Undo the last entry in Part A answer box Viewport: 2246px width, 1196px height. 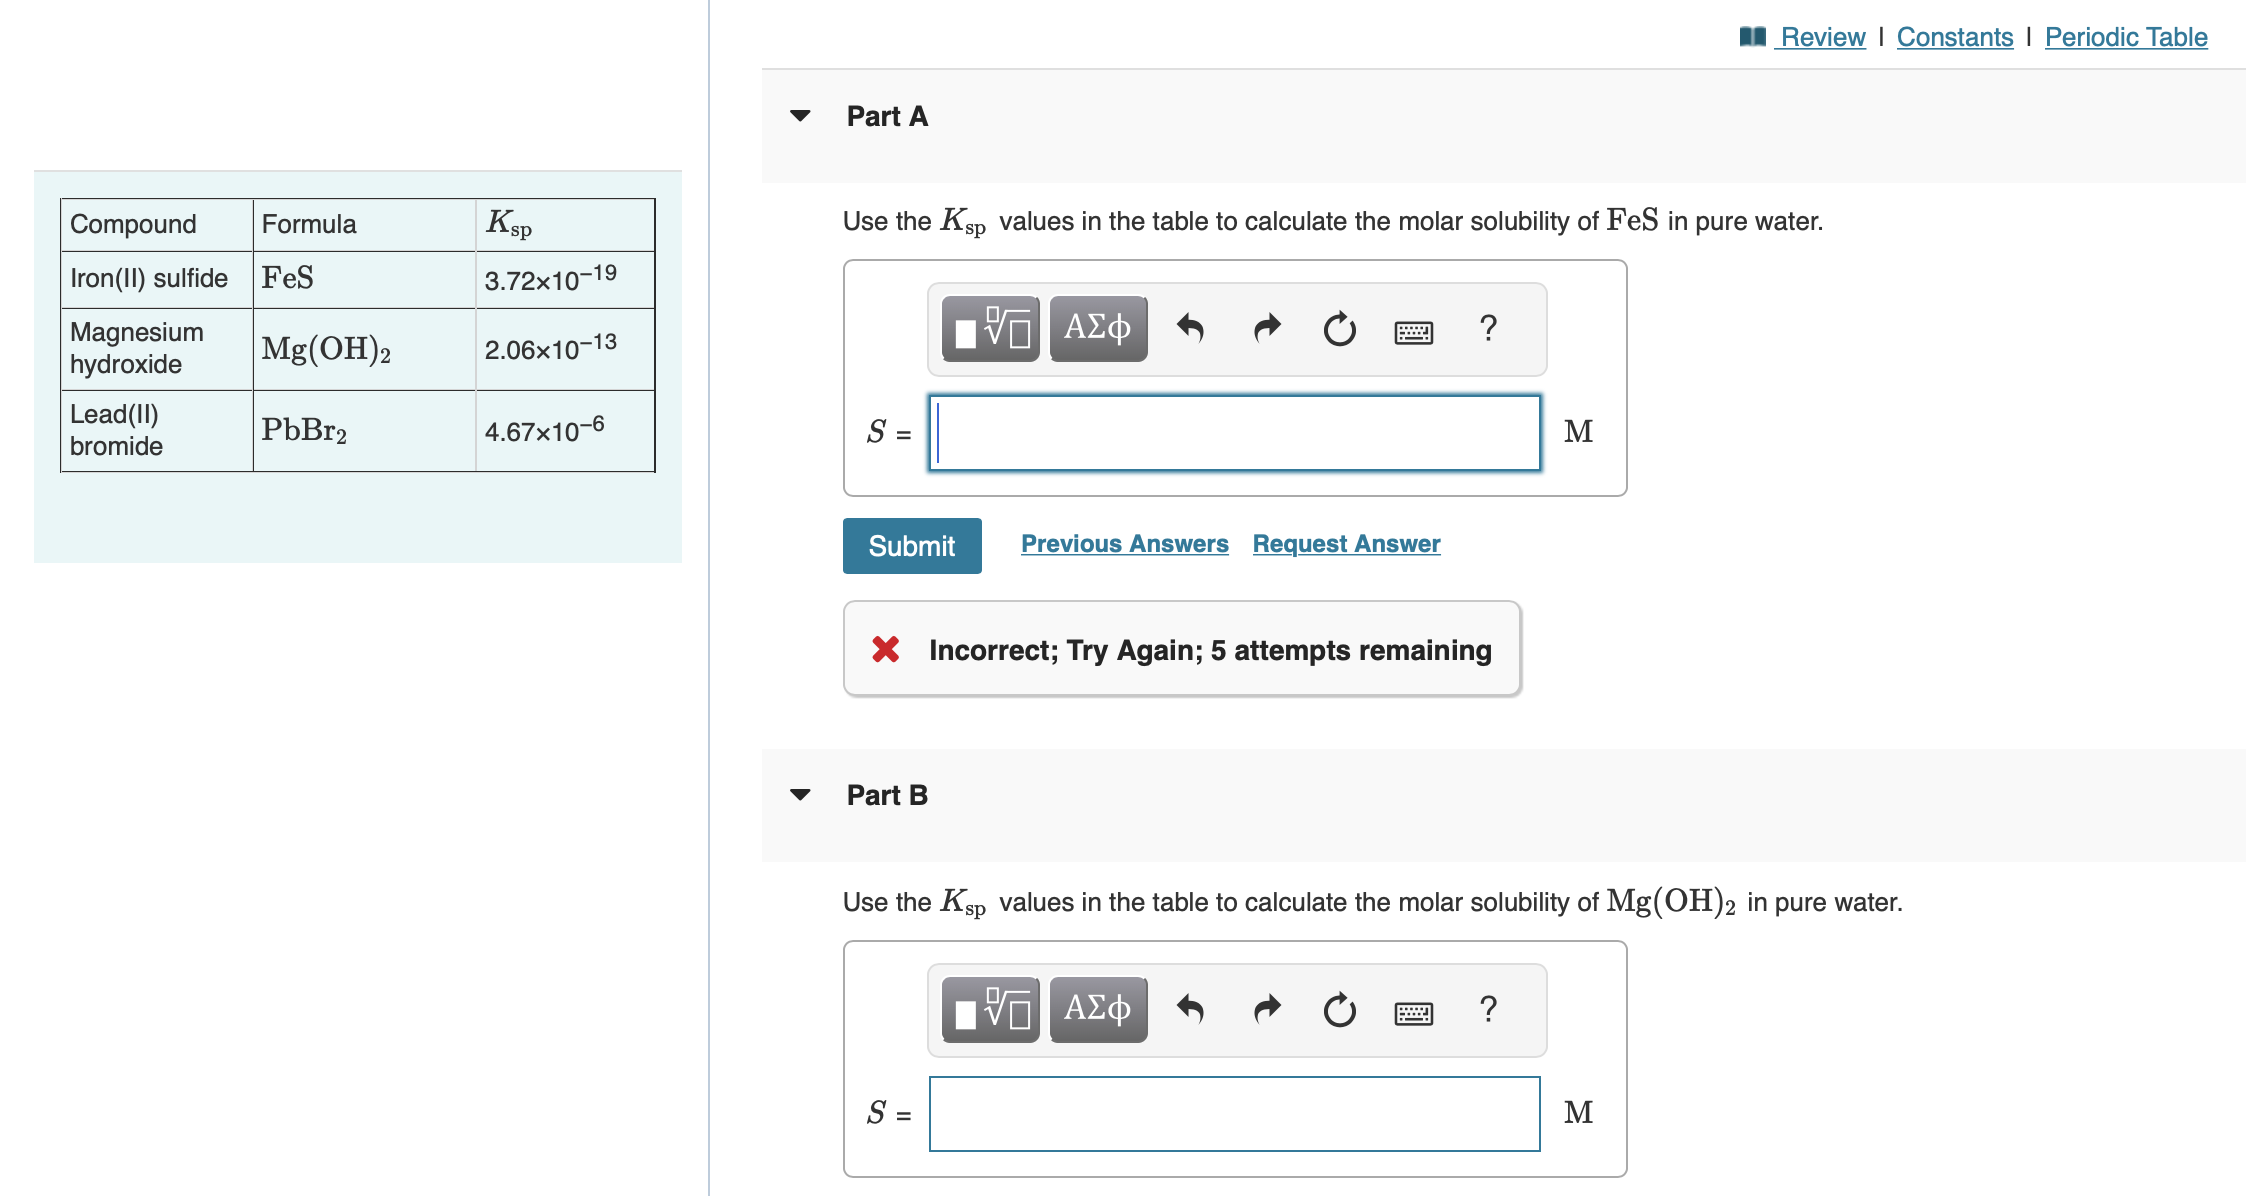tap(1192, 329)
